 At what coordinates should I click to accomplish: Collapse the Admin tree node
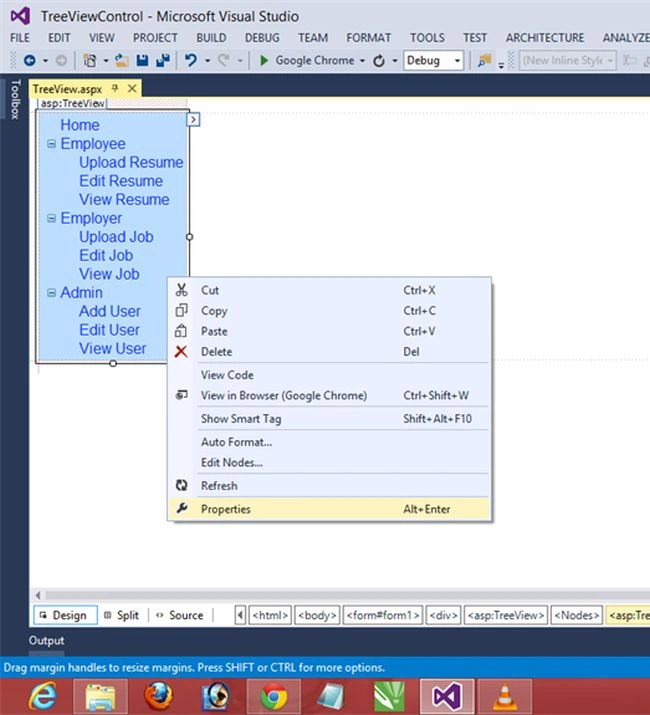52,293
